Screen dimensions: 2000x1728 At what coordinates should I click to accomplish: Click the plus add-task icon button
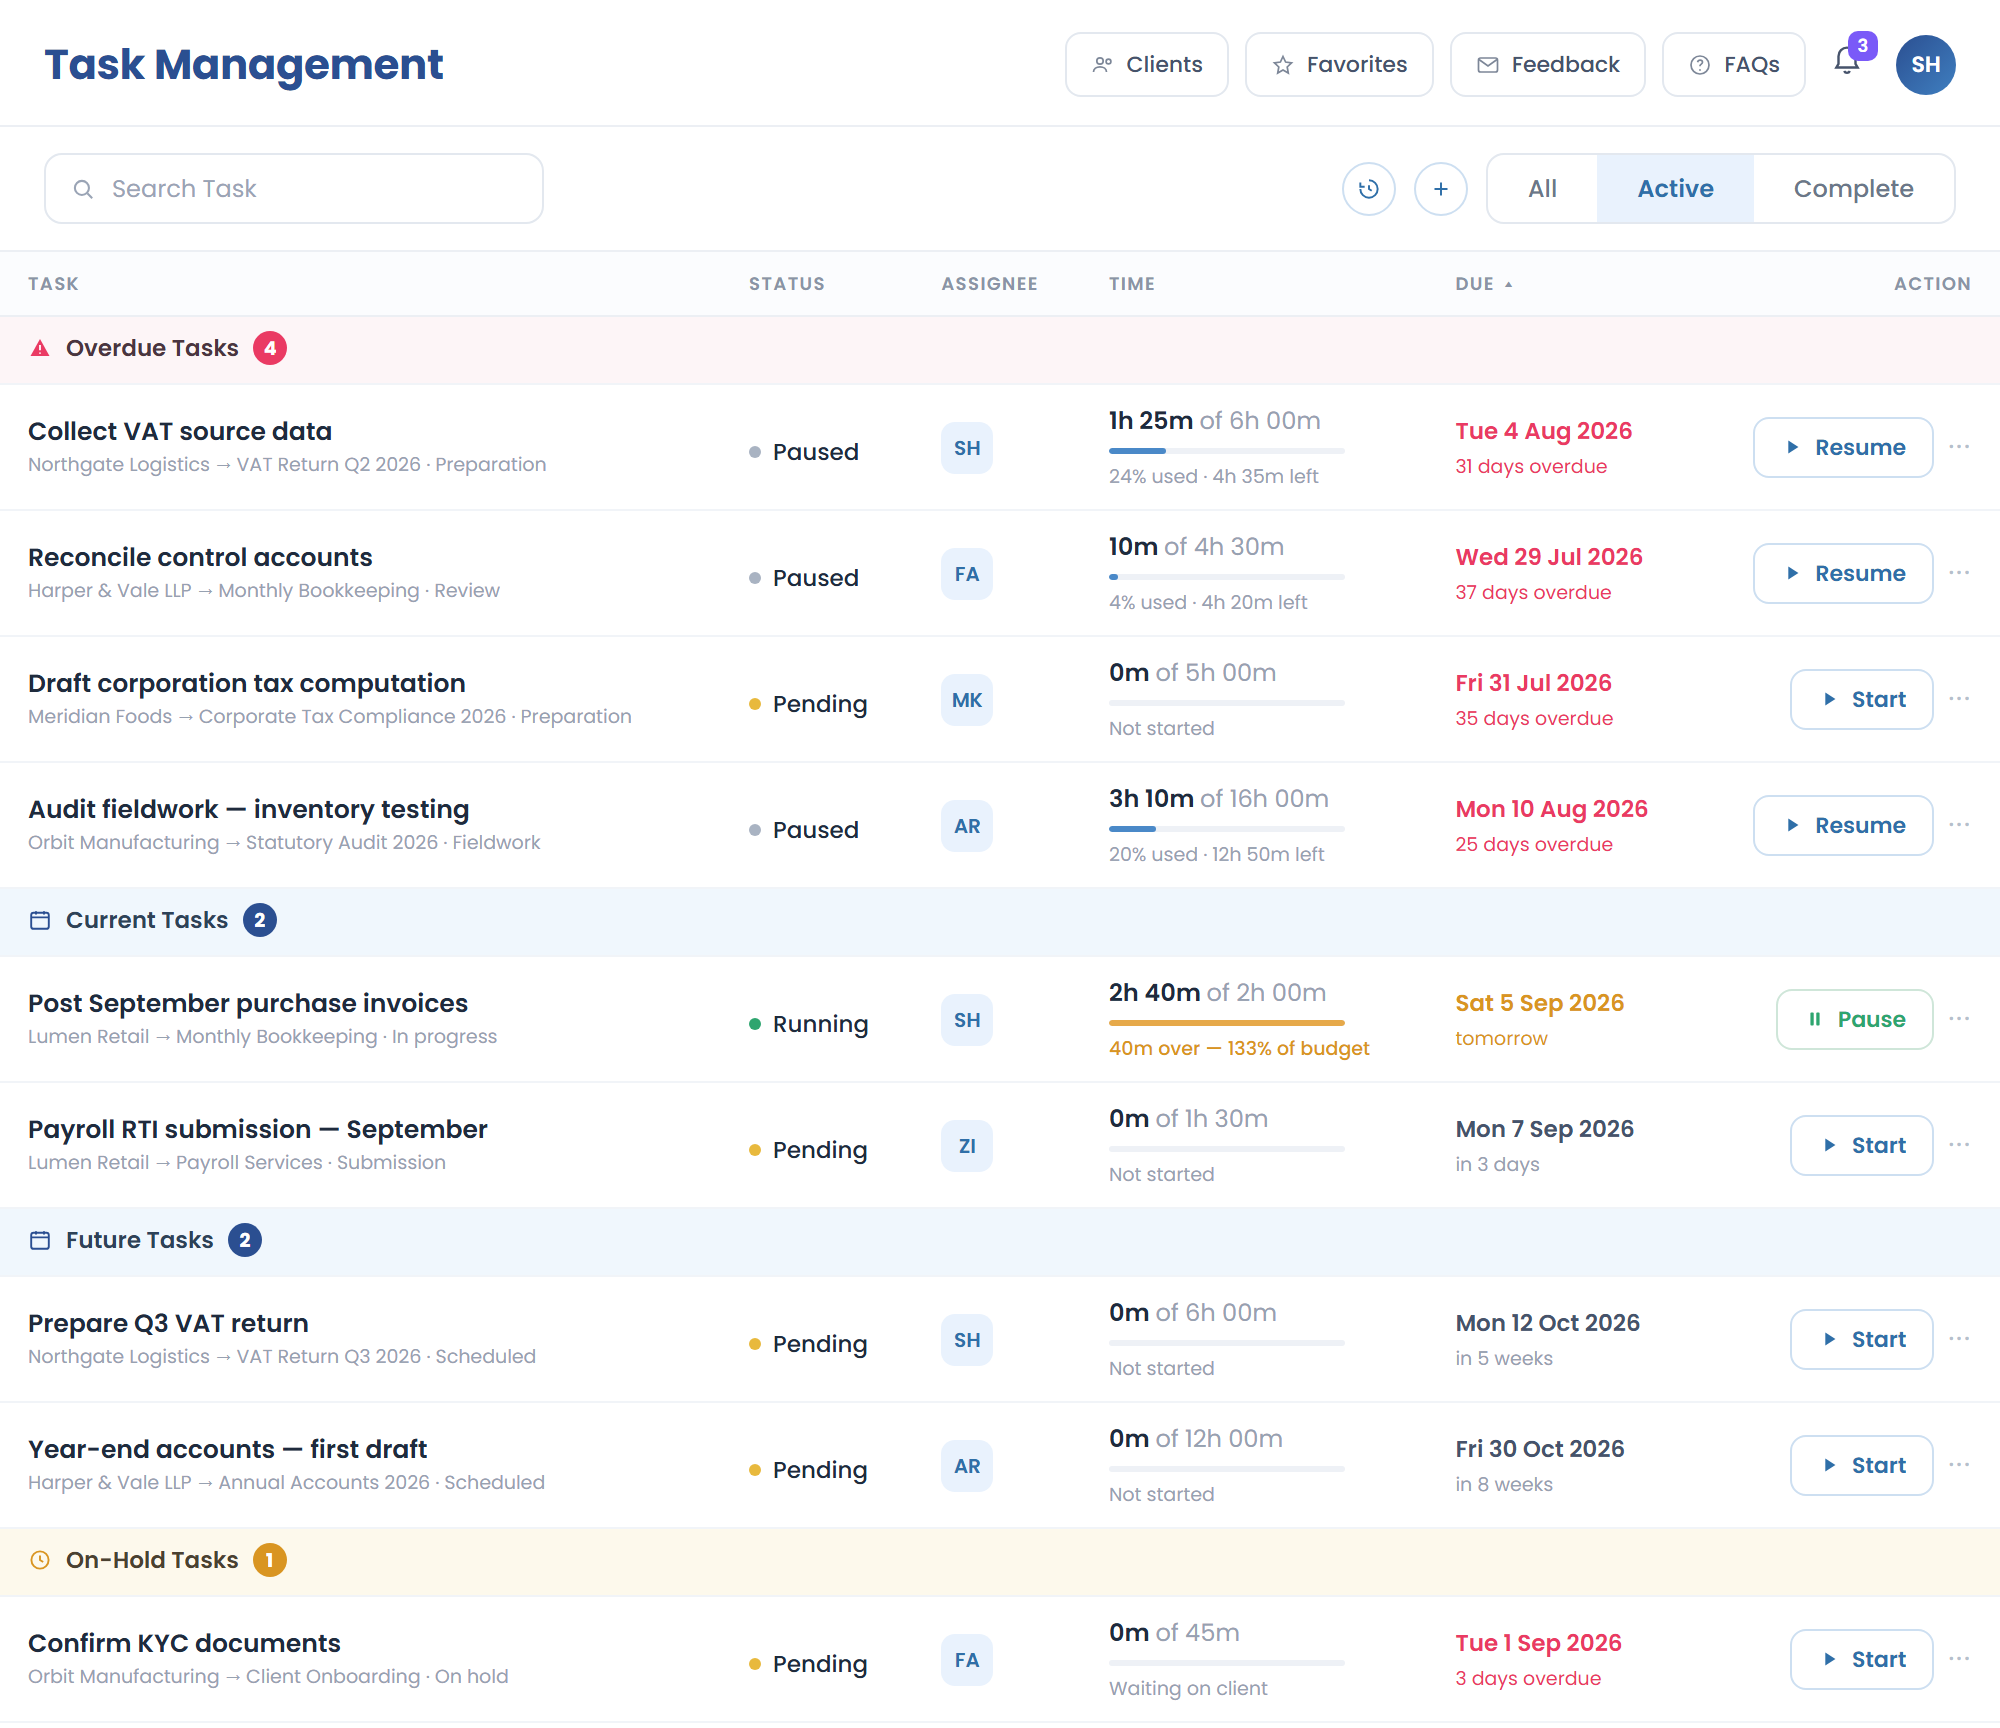point(1440,189)
